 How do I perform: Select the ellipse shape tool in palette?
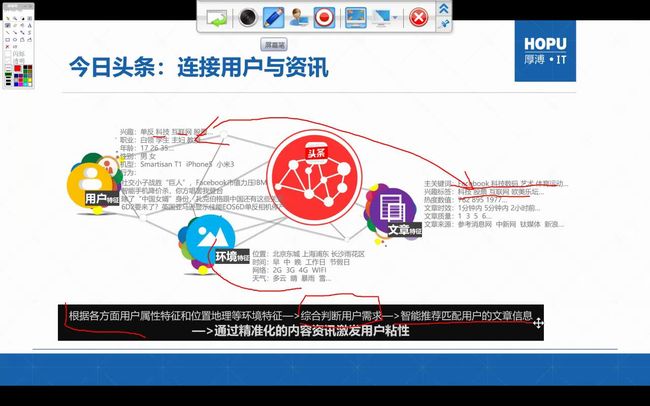pos(15,40)
